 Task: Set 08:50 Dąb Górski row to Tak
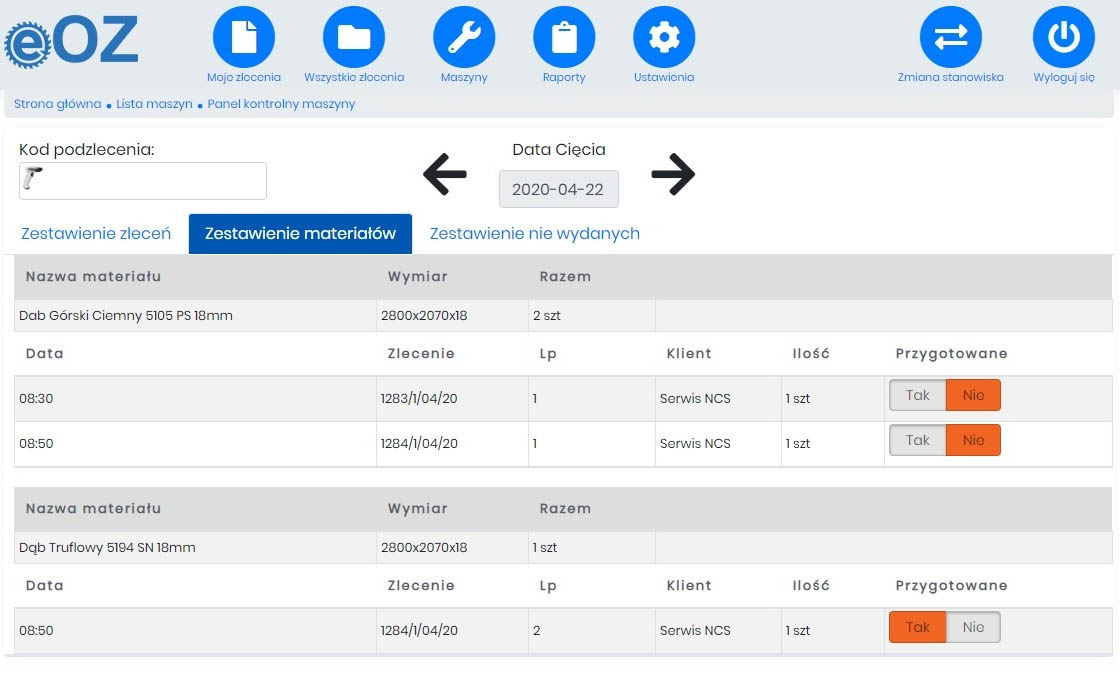[x=918, y=440]
